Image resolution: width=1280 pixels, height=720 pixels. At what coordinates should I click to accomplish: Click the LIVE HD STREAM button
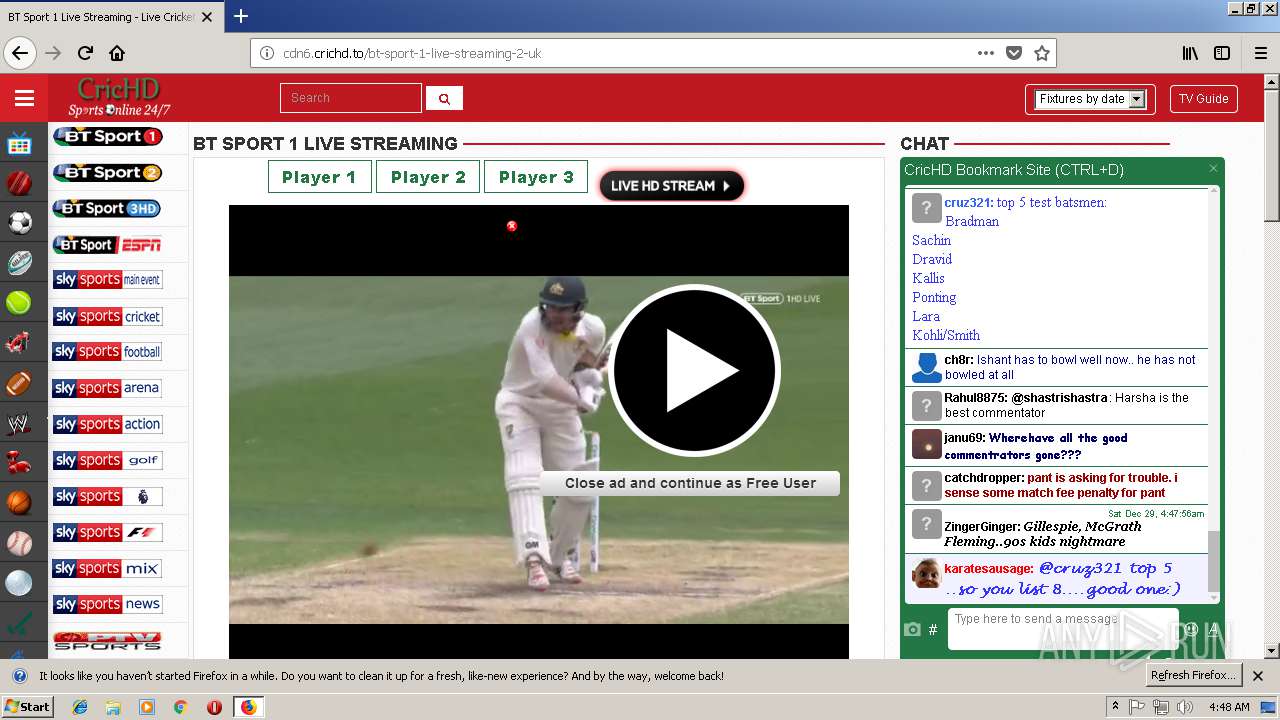point(671,186)
